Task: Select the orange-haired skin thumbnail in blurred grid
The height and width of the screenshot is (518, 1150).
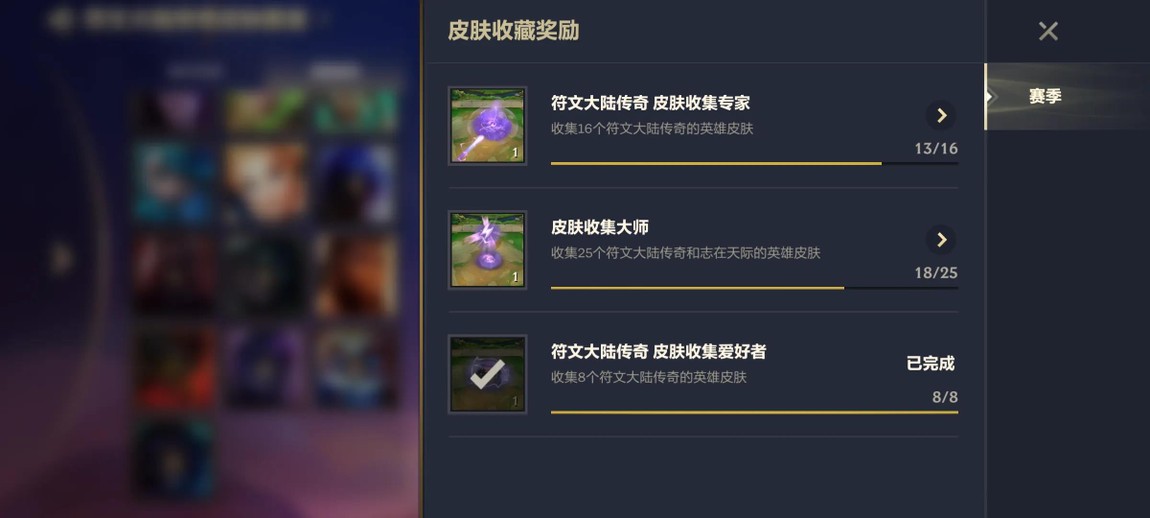Action: 265,183
